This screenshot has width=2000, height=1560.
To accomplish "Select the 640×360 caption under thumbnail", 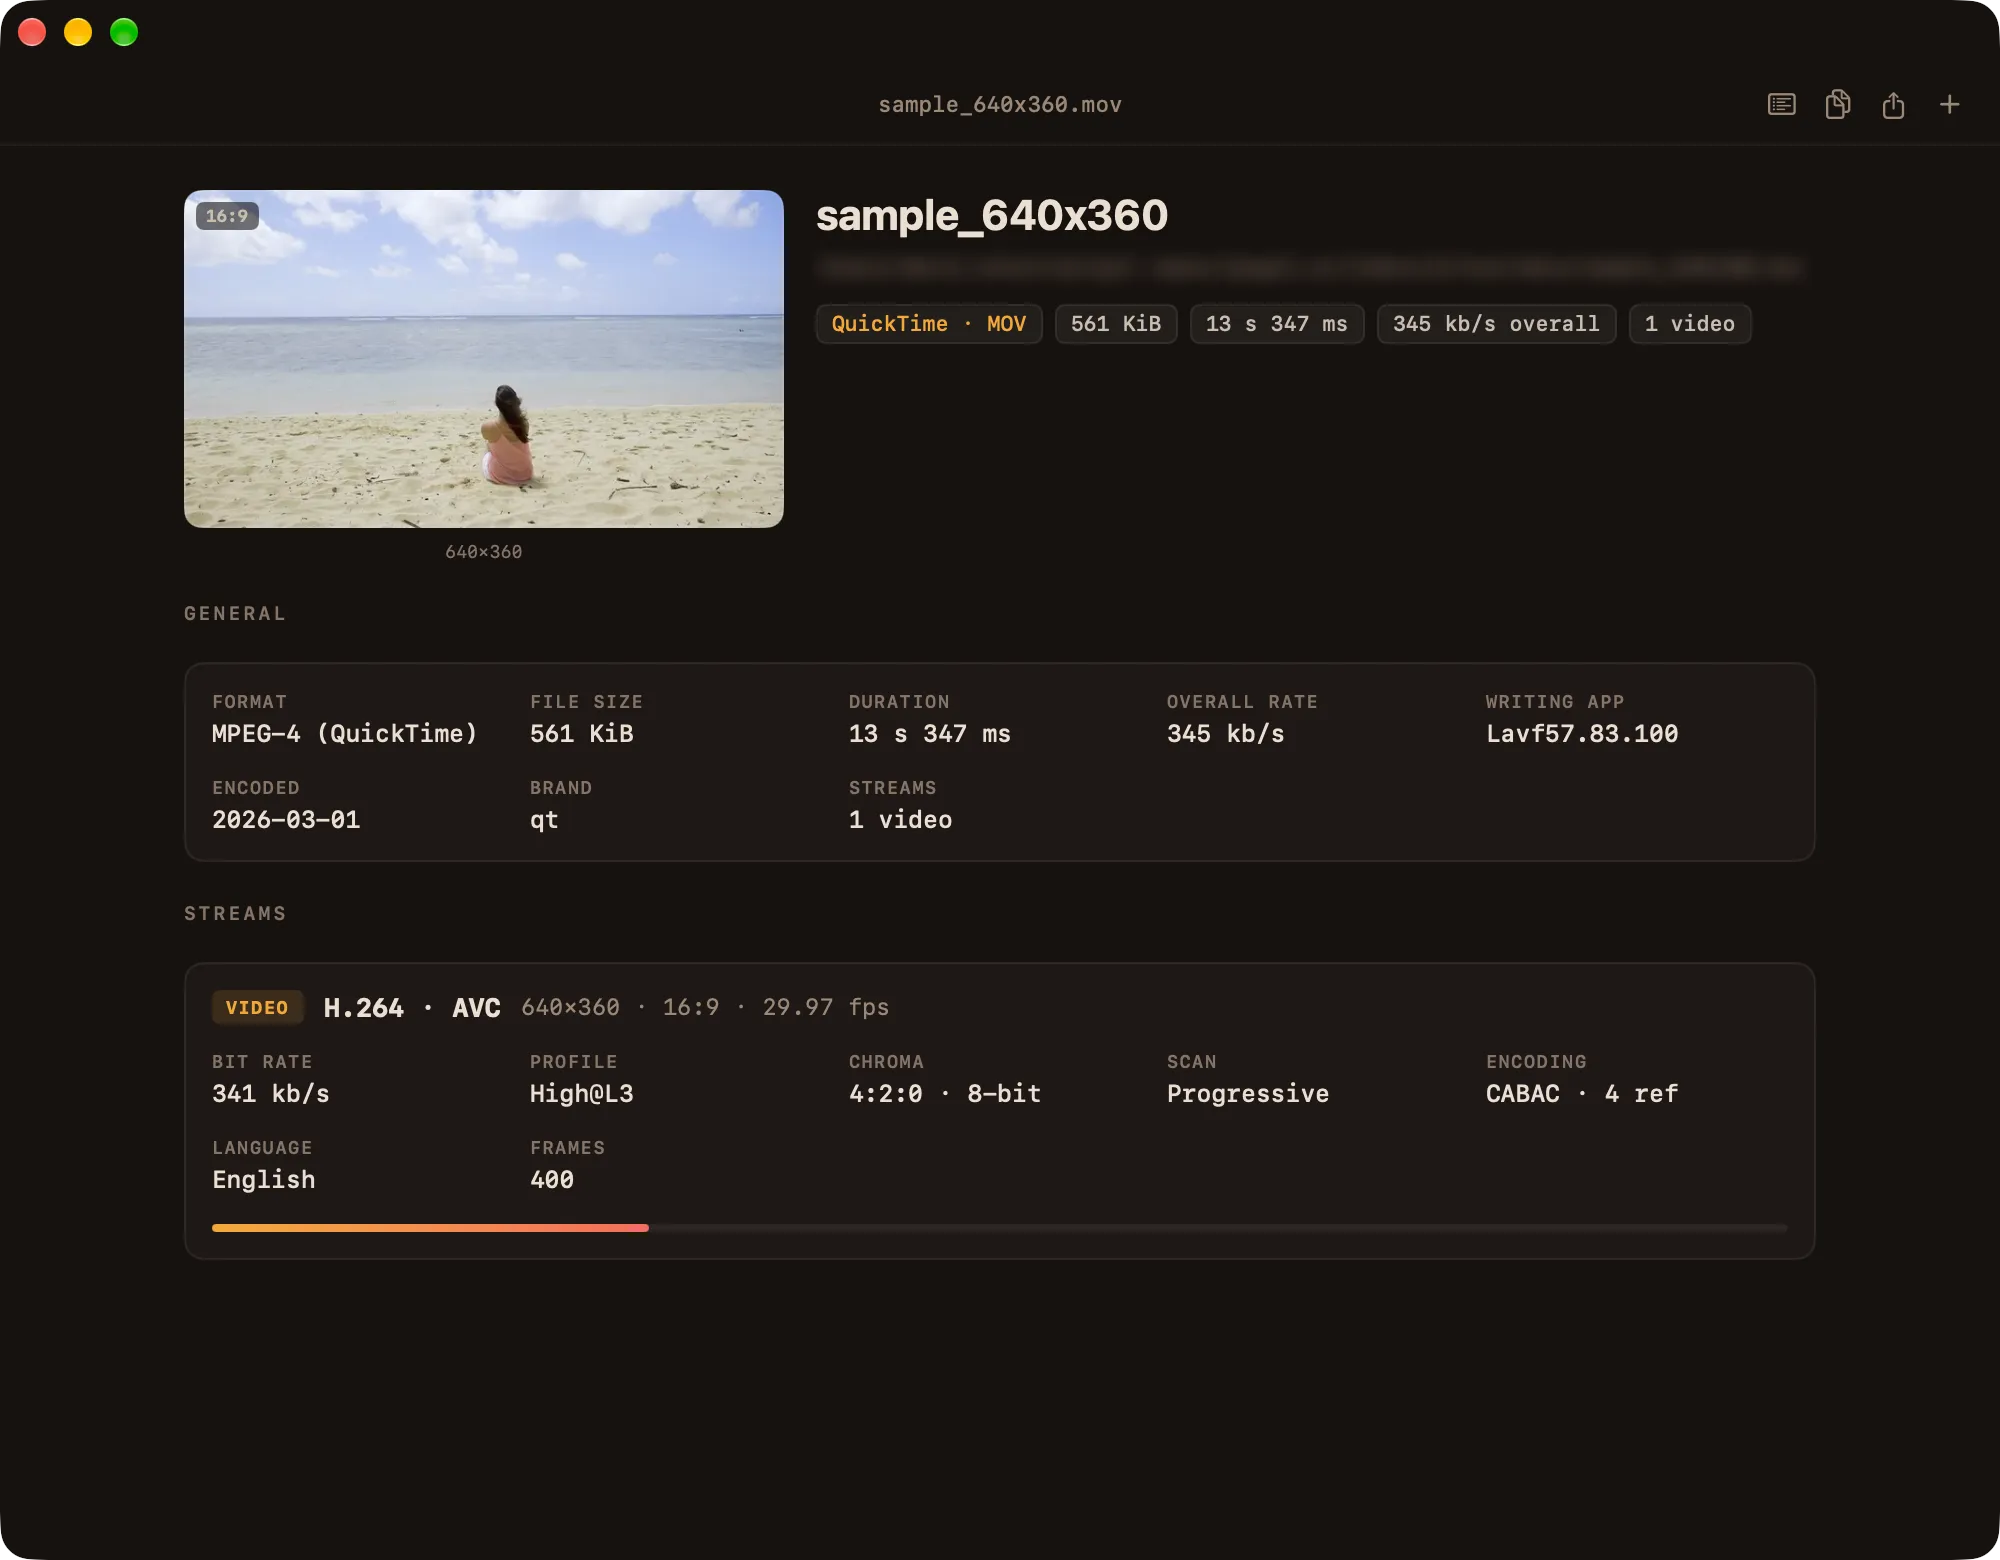I will 483,552.
